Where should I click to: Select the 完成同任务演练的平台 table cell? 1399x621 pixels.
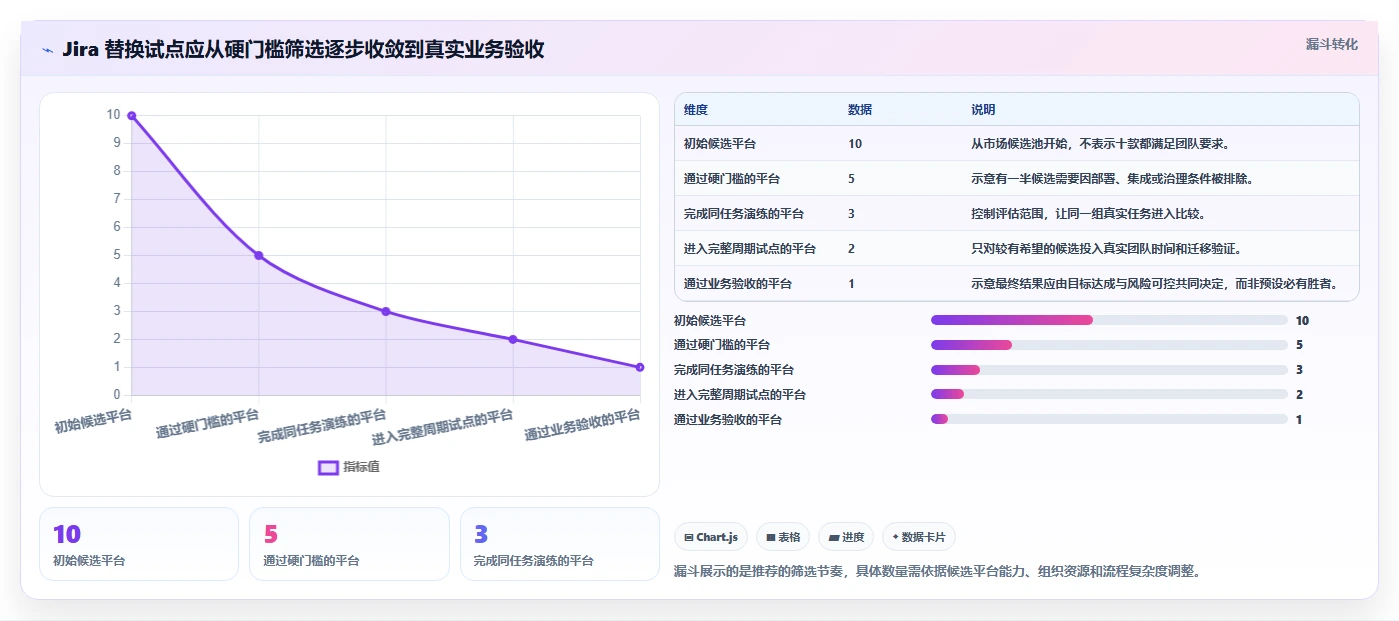744,214
